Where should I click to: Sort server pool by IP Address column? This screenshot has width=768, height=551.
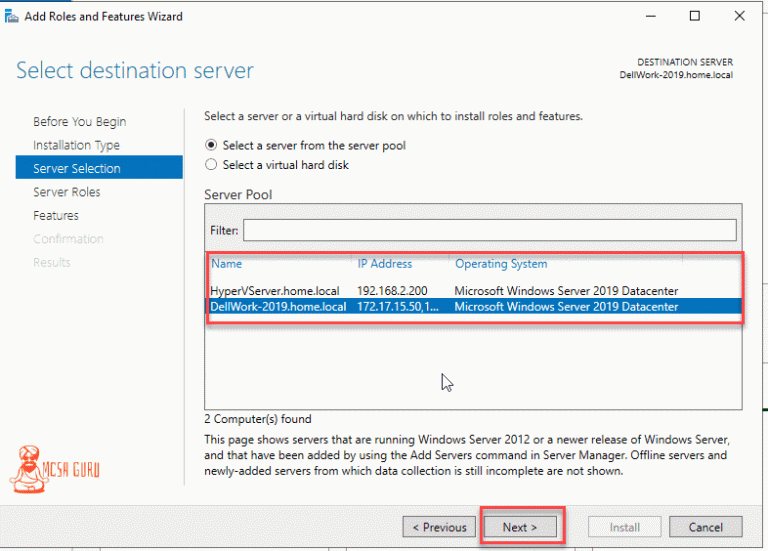(x=385, y=264)
